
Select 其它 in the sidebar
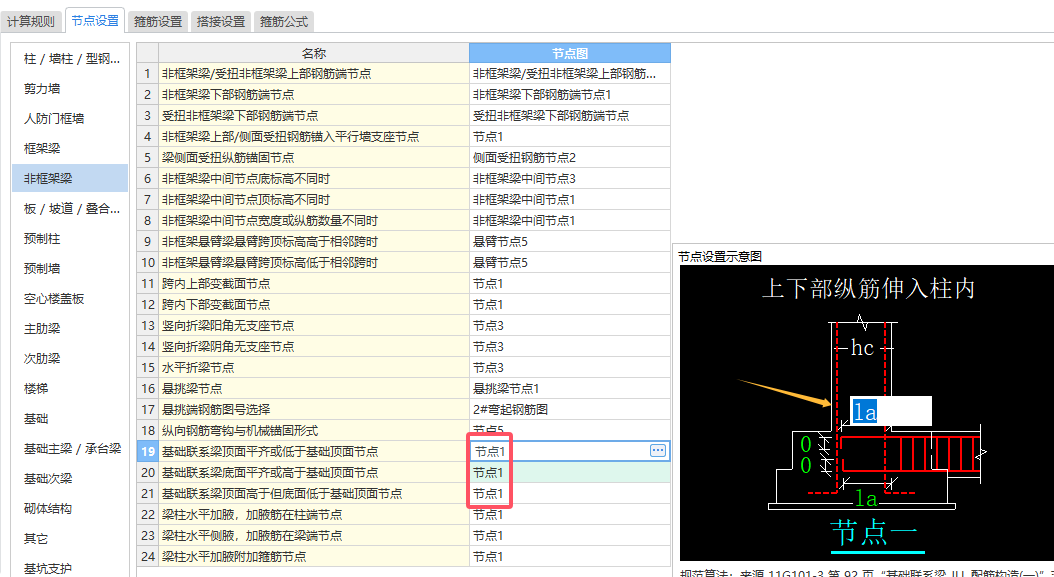71,539
